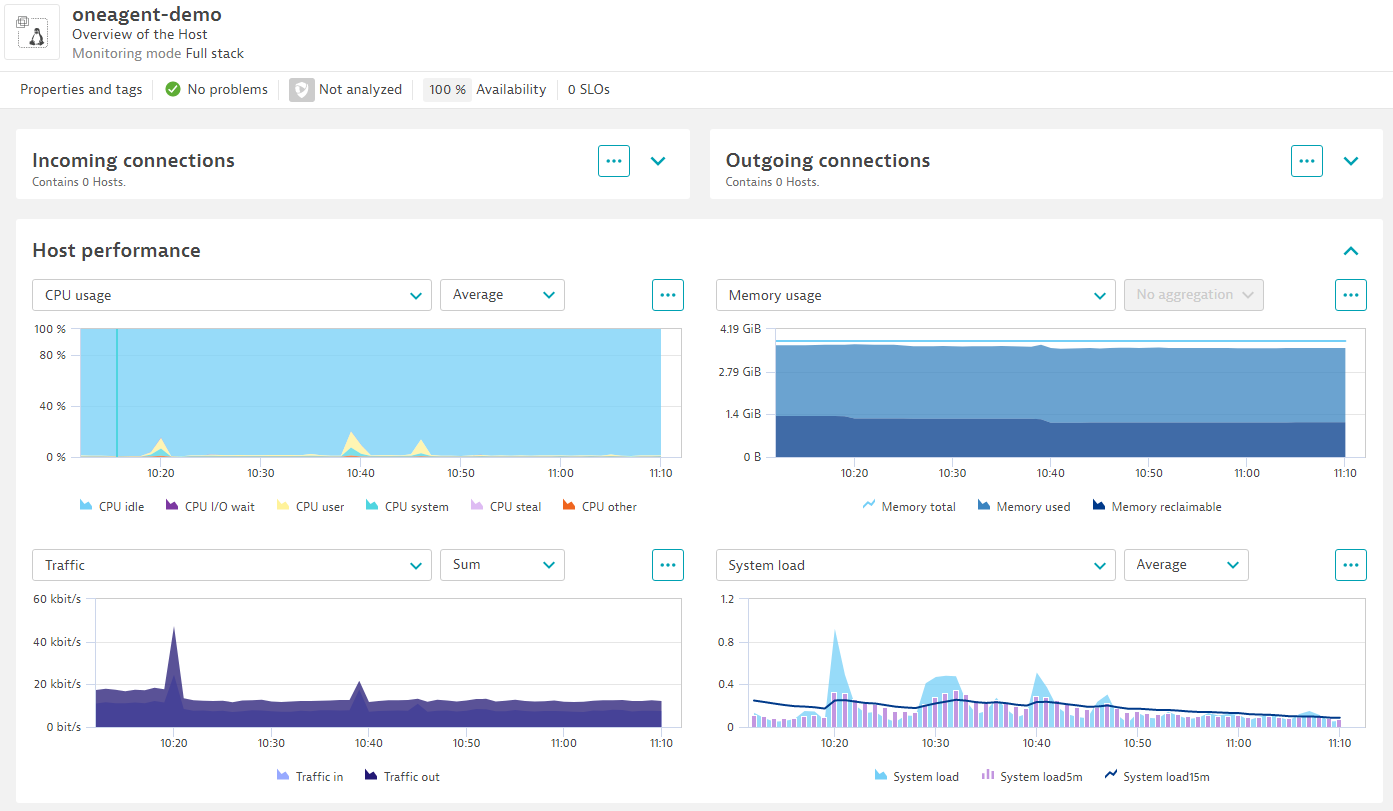Image resolution: width=1393 pixels, height=811 pixels.
Task: Open the System load chart options menu
Action: (x=1351, y=564)
